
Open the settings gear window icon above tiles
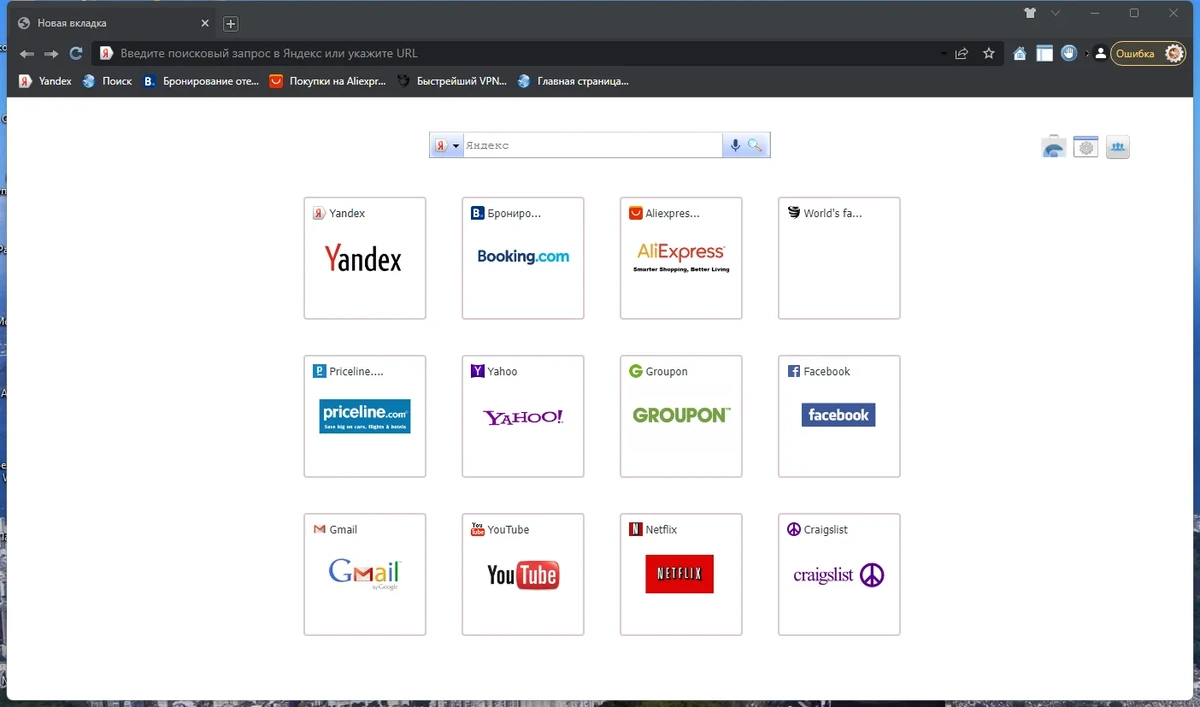click(1086, 147)
